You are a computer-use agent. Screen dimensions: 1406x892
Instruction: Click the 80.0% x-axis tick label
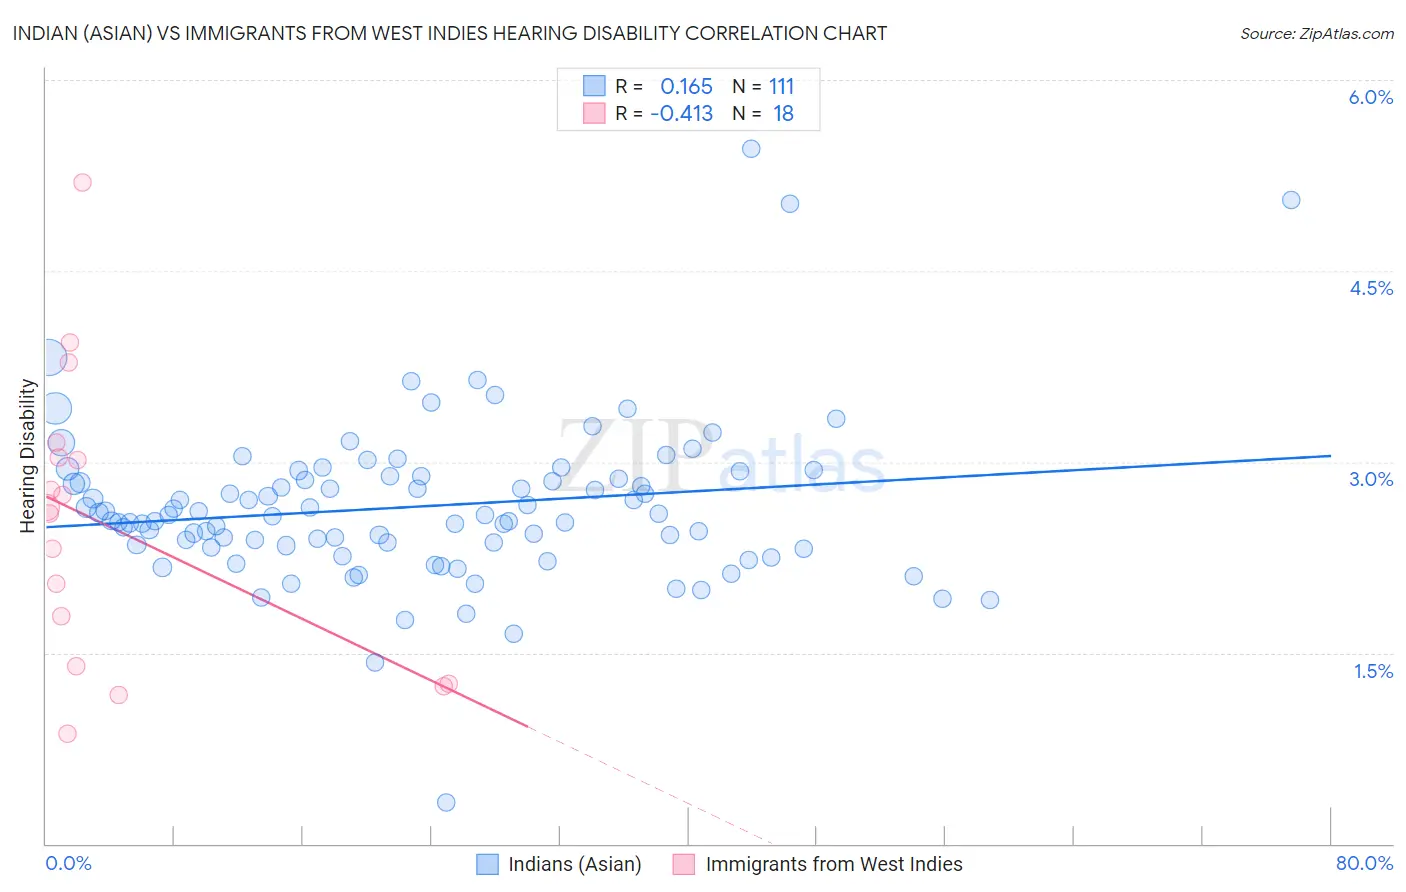1364,863
